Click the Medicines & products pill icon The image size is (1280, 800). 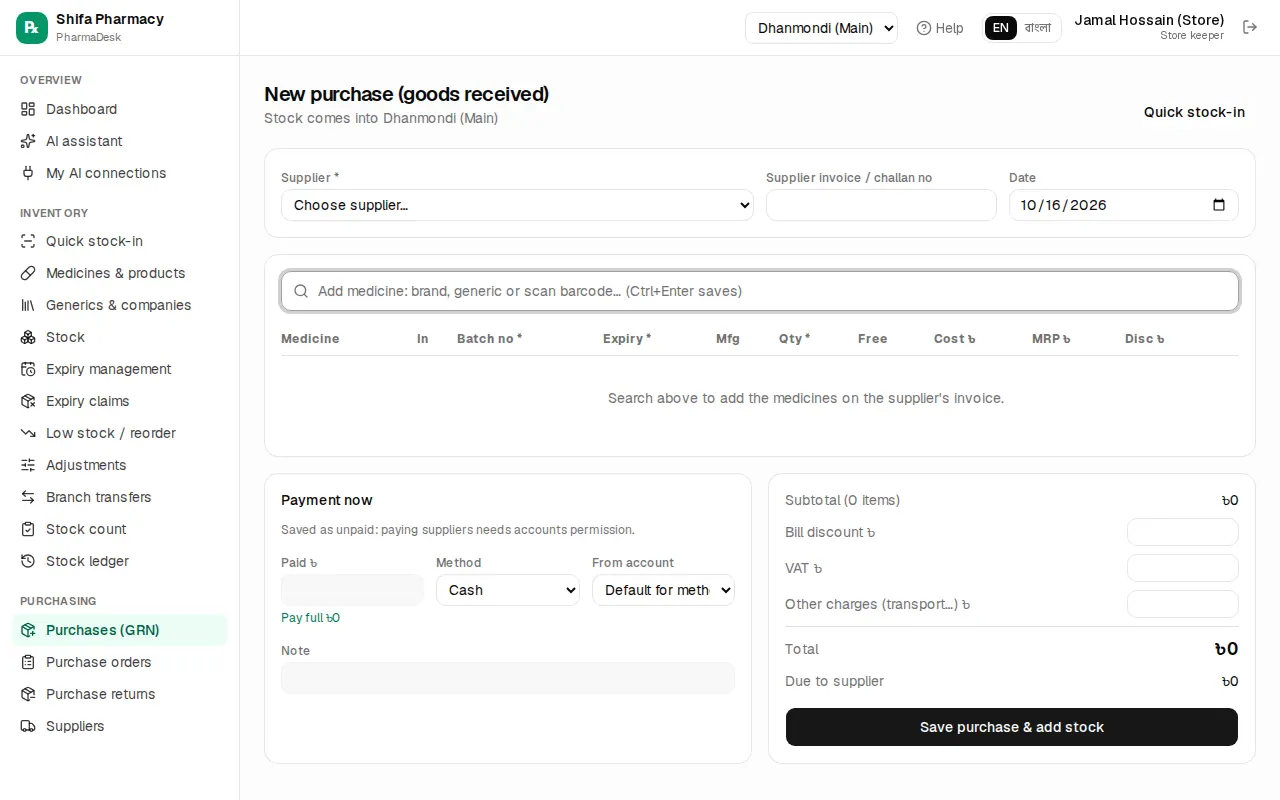tap(28, 273)
